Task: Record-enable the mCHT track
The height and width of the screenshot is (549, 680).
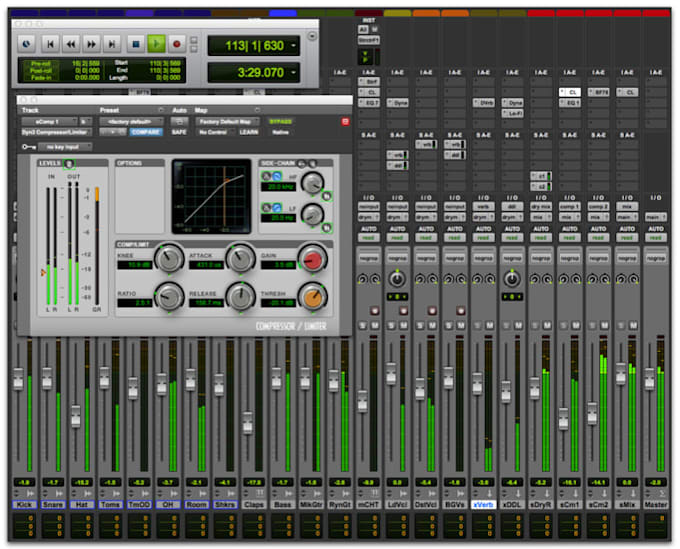Action: 374,310
